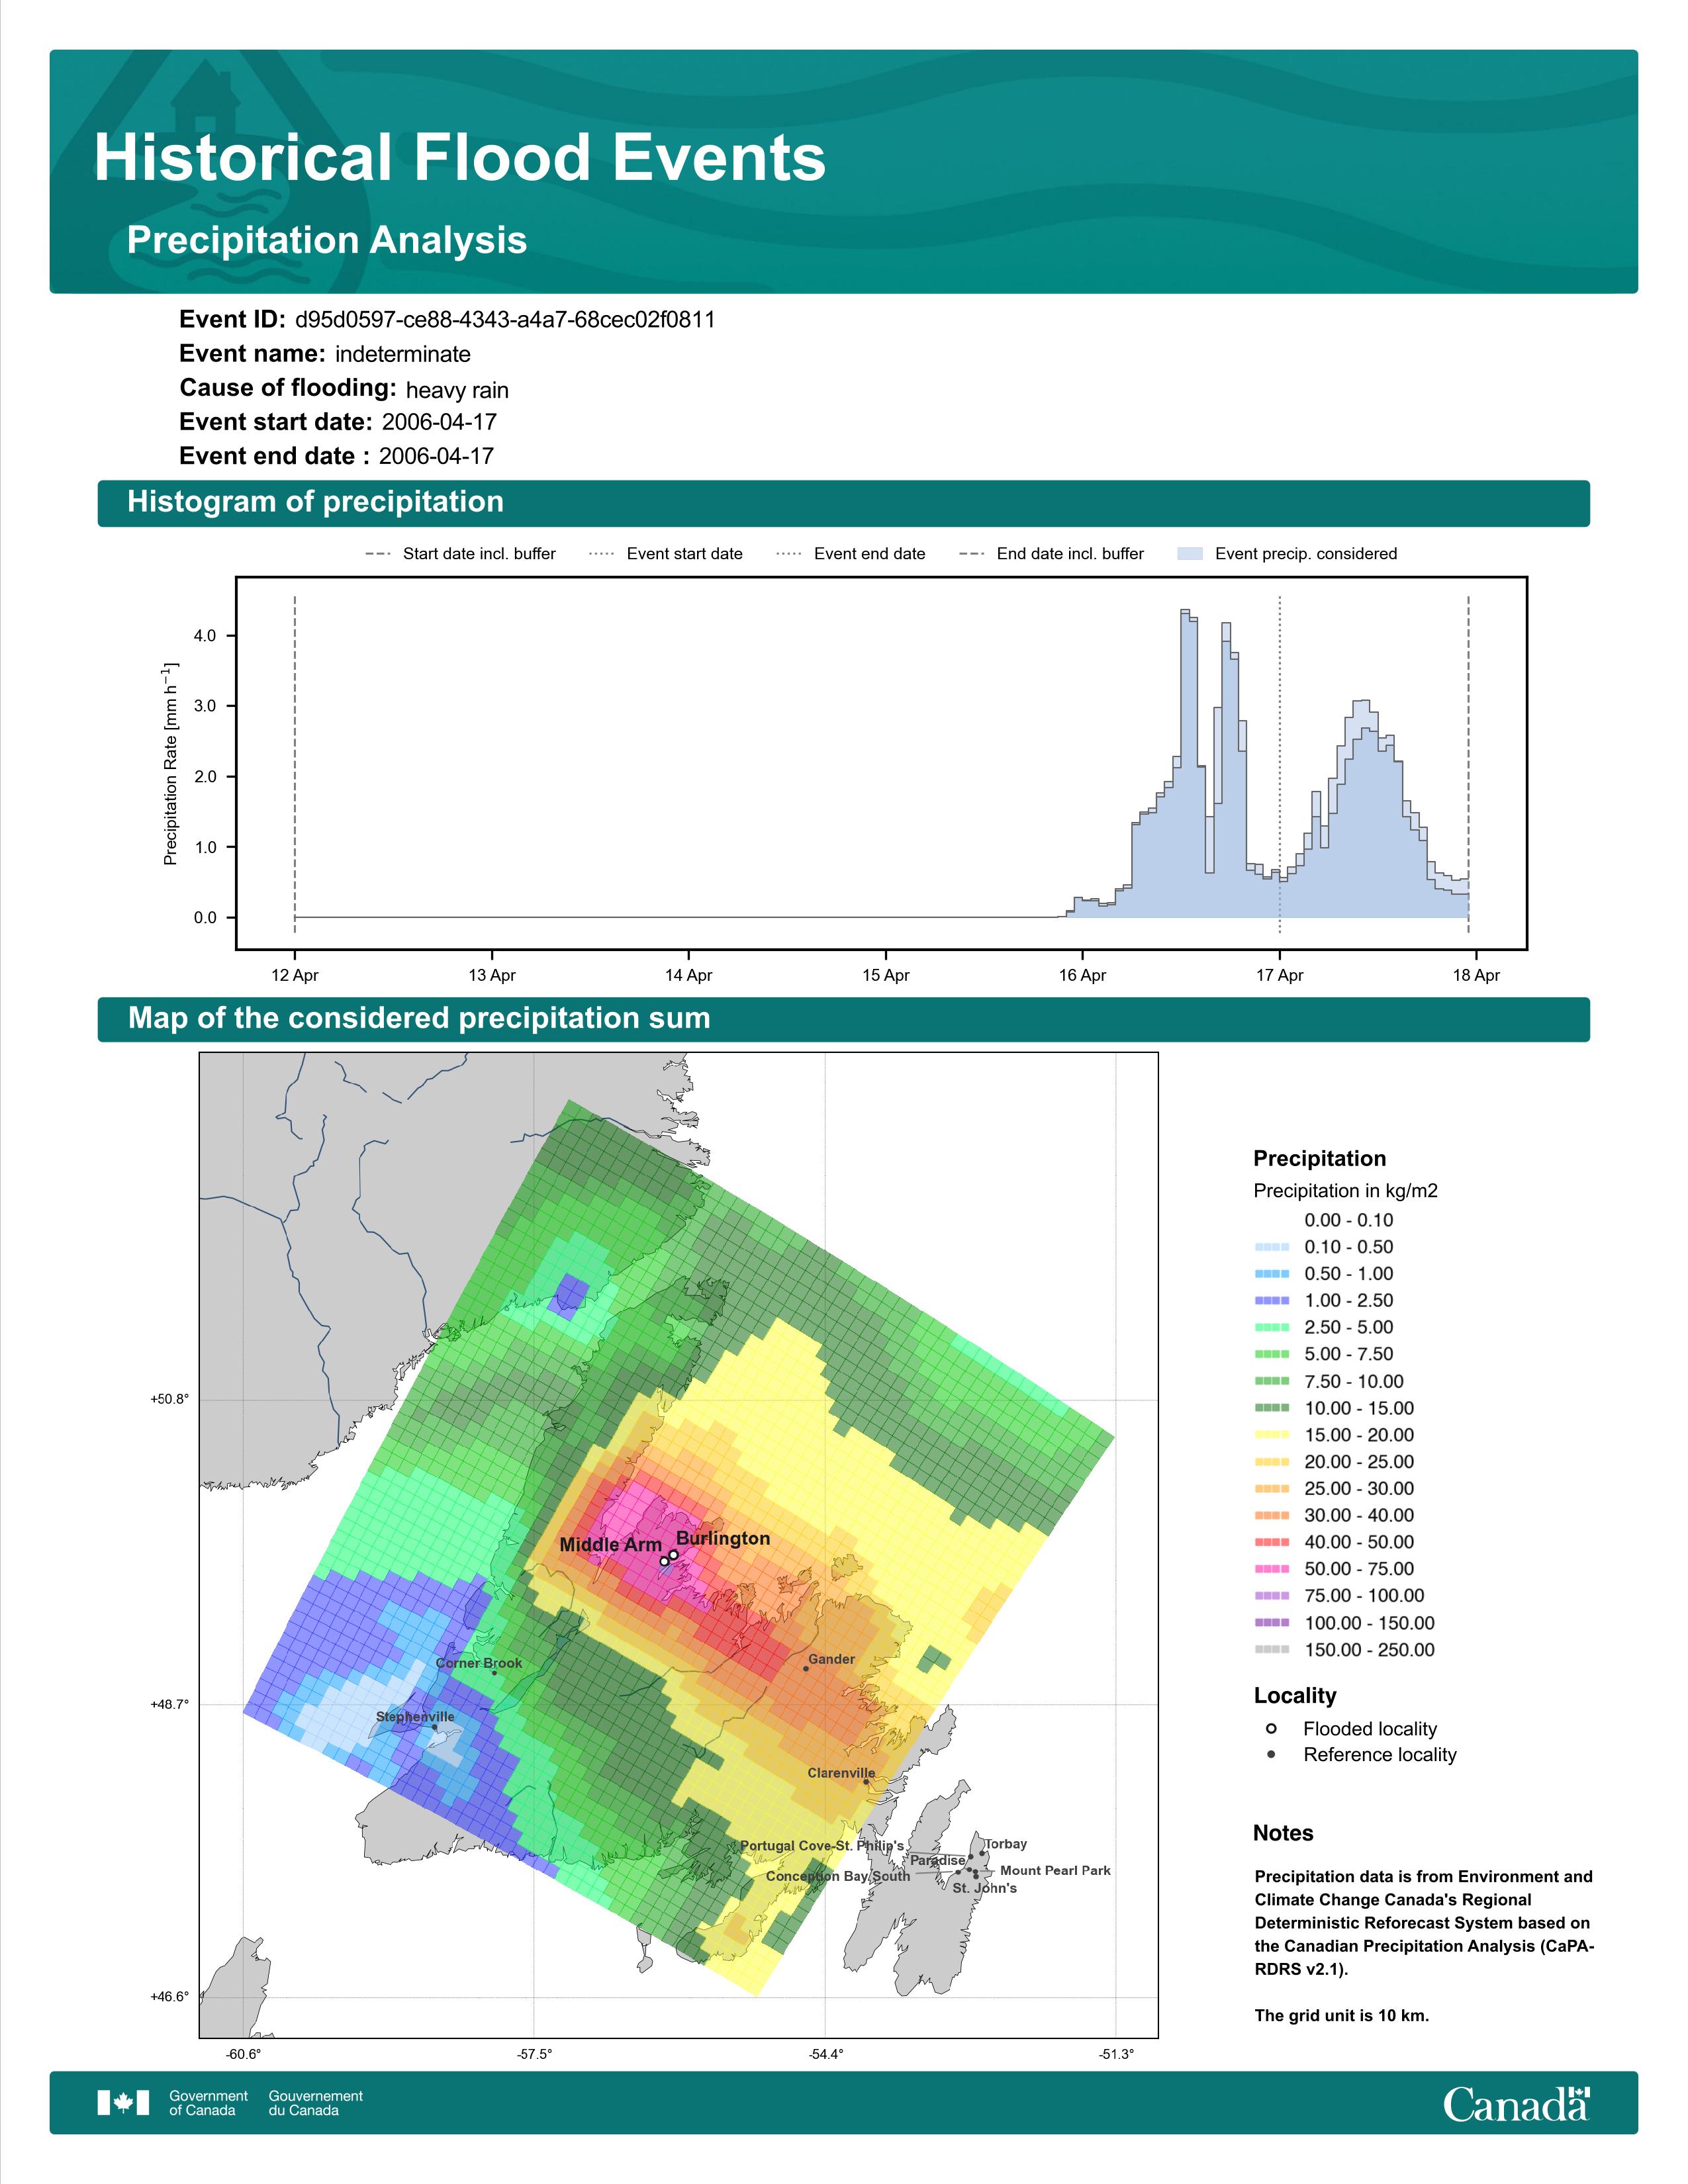This screenshot has height=2184, width=1688.
Task: Click the Event end date value
Action: [436, 456]
